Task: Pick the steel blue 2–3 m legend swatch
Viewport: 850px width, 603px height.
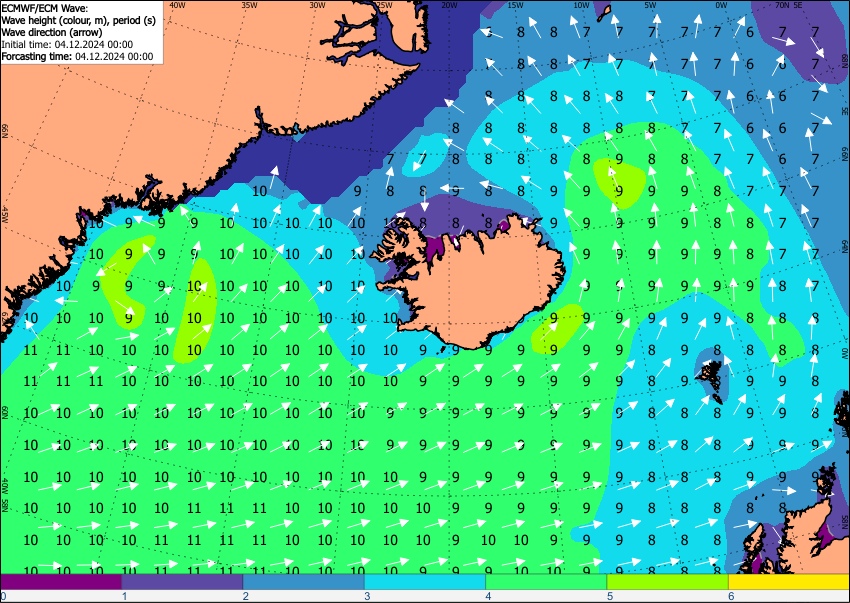Action: tap(304, 581)
